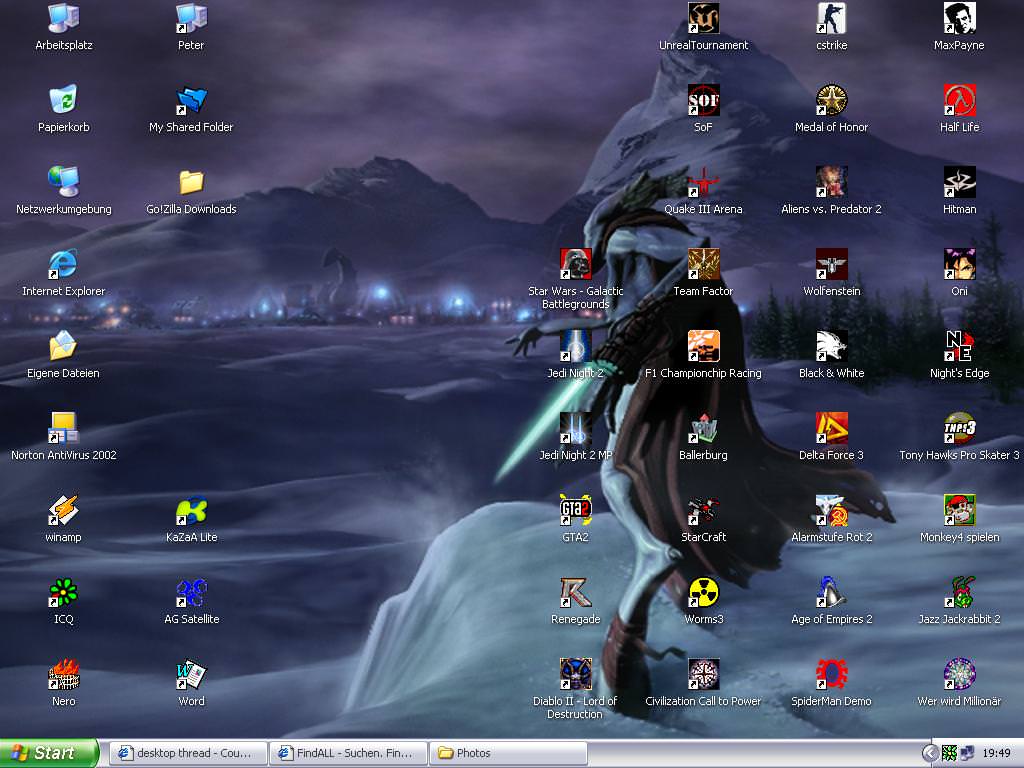Image resolution: width=1024 pixels, height=768 pixels.
Task: Open the Start menu
Action: click(49, 753)
